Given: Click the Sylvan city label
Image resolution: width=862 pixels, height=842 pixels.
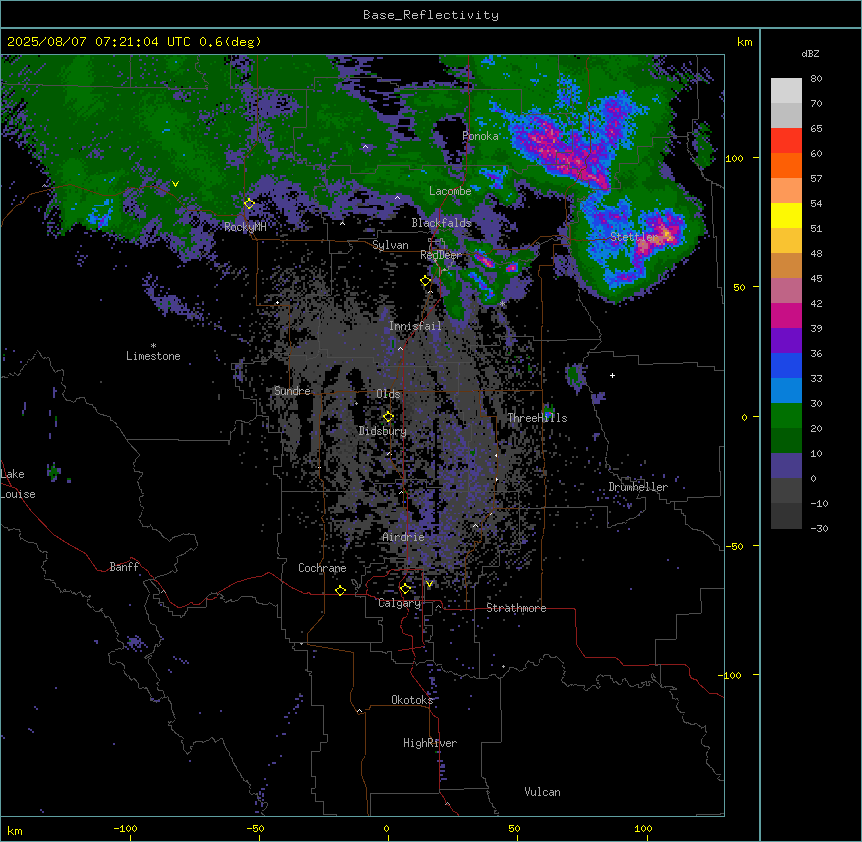Looking at the screenshot, I should pyautogui.click(x=390, y=245).
